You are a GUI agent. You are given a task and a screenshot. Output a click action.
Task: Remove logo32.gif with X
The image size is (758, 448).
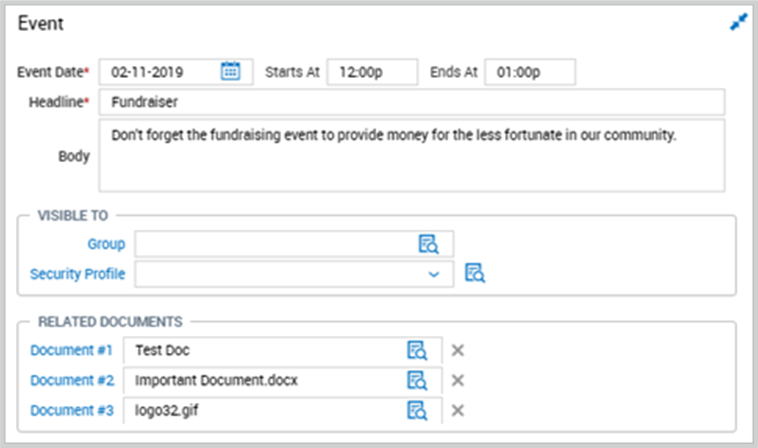point(458,410)
